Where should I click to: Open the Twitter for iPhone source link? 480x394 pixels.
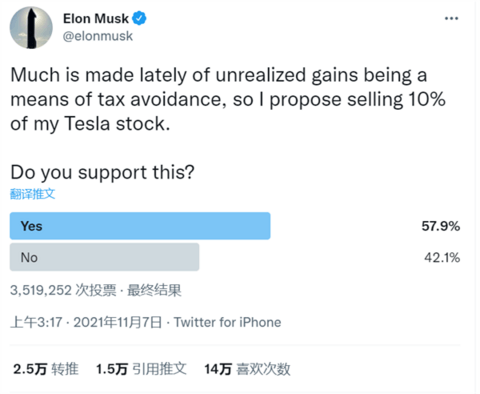(227, 322)
